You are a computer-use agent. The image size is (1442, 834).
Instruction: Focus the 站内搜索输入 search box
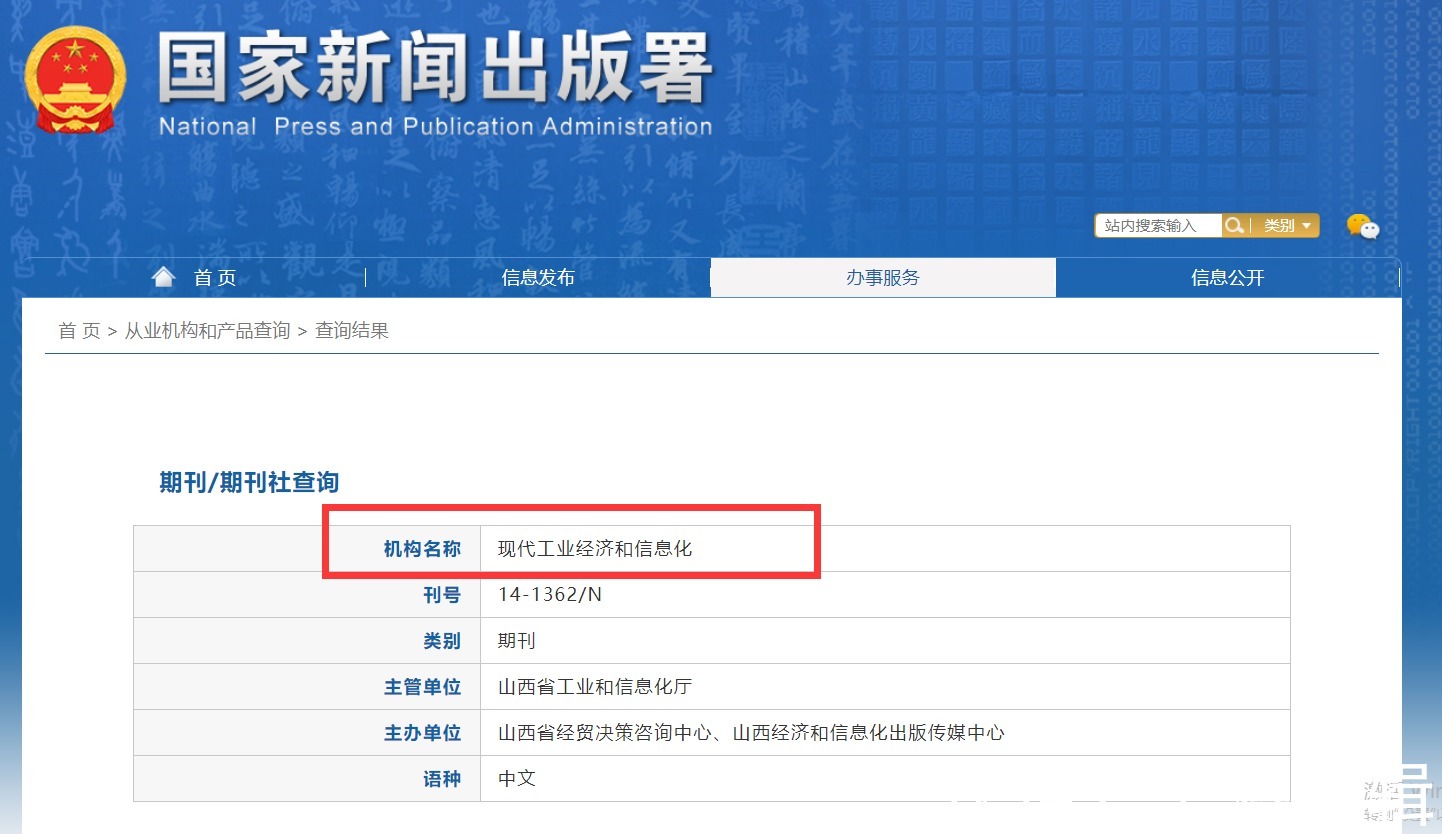pyautogui.click(x=1157, y=226)
